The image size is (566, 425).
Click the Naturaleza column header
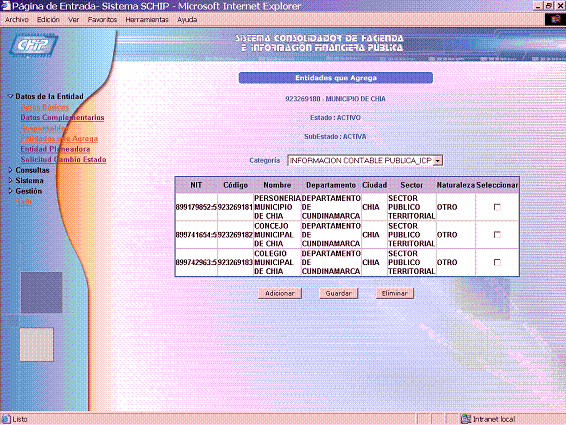pyautogui.click(x=456, y=185)
